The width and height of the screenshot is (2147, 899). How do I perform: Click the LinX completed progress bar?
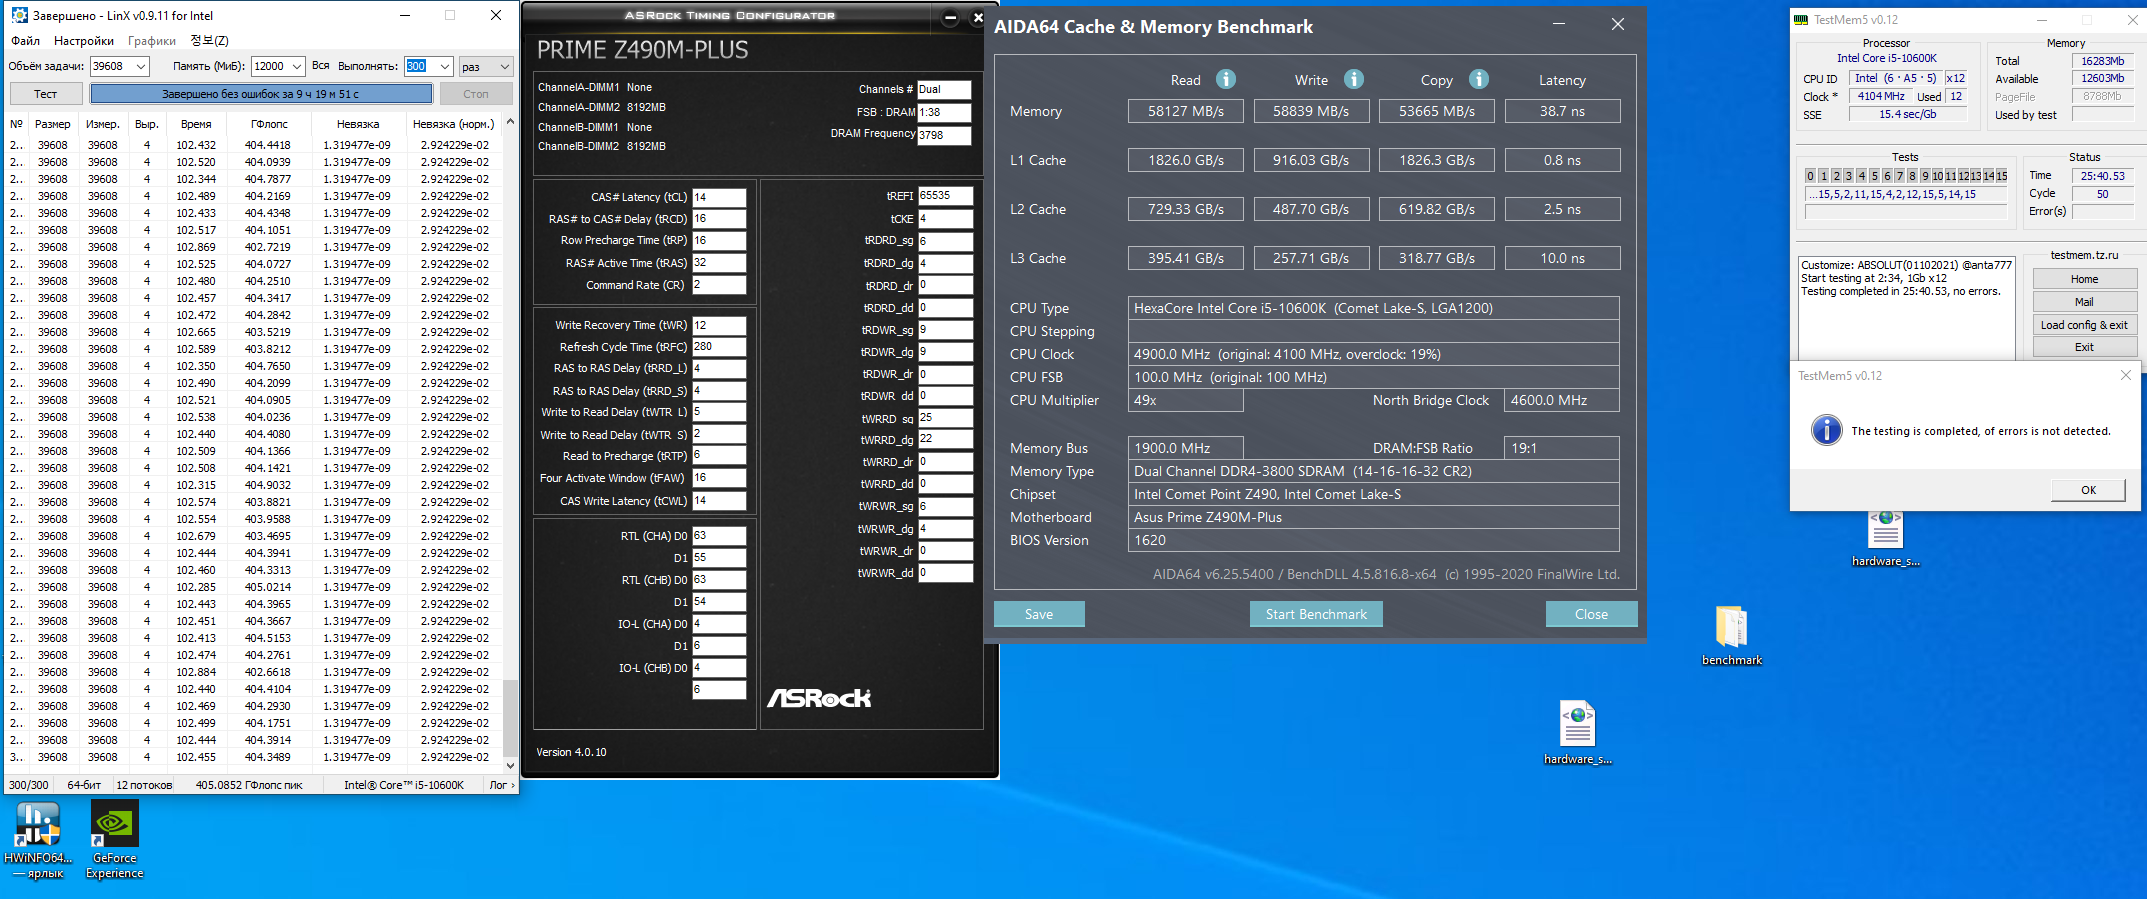click(261, 94)
